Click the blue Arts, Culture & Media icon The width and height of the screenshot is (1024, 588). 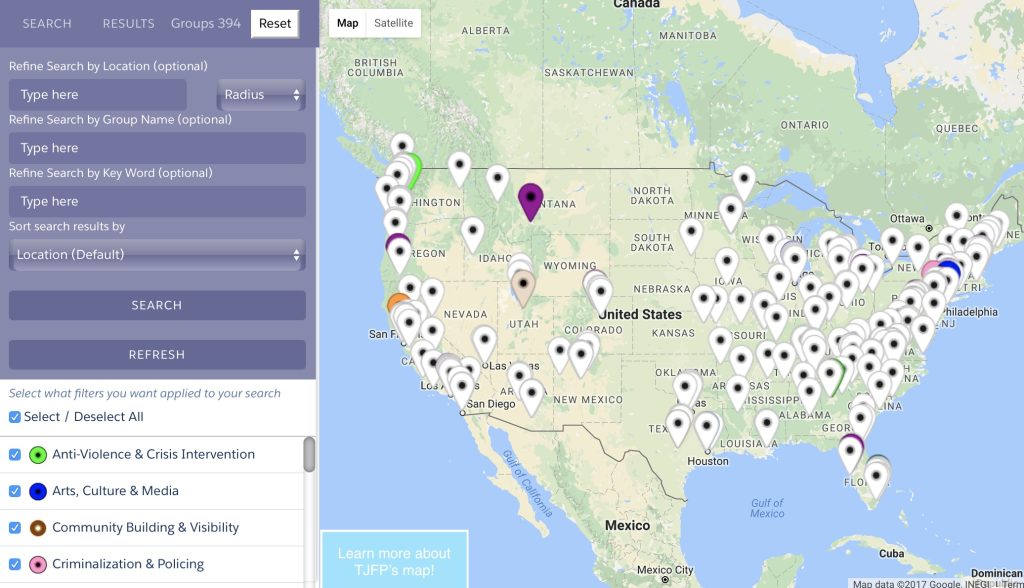pos(38,491)
